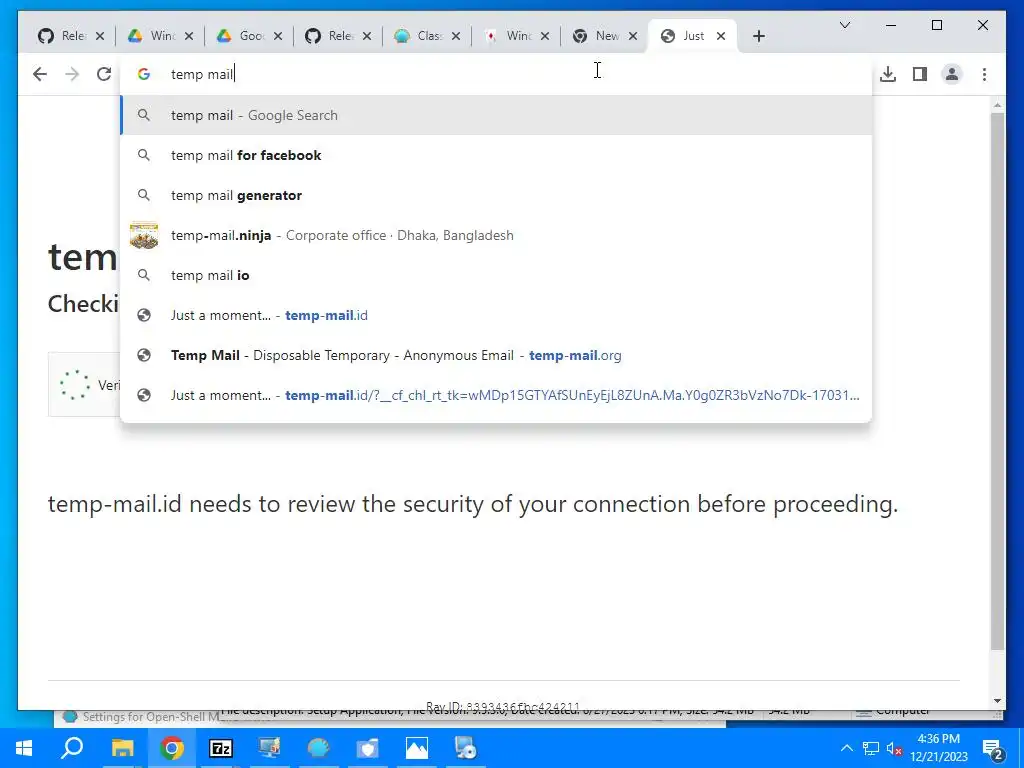Close the Google Drive 'Goo' tab
Image resolution: width=1024 pixels, height=768 pixels.
point(278,36)
